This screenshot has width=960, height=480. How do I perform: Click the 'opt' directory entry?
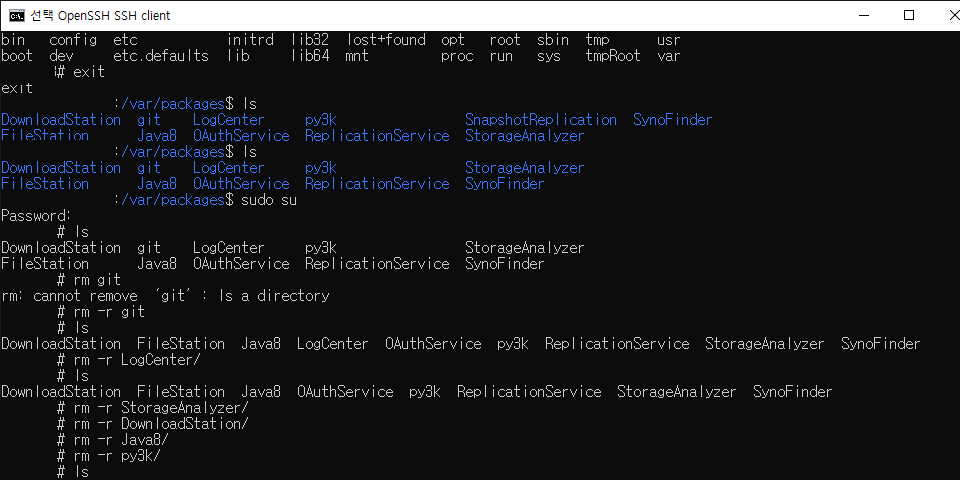tap(452, 40)
